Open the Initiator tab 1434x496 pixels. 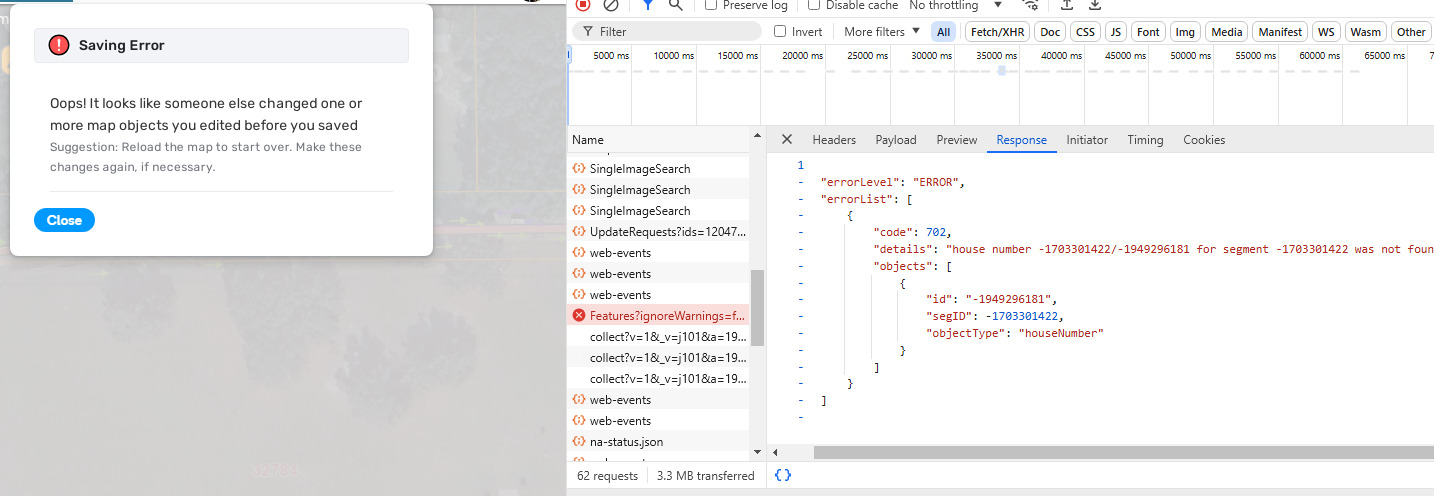1087,140
